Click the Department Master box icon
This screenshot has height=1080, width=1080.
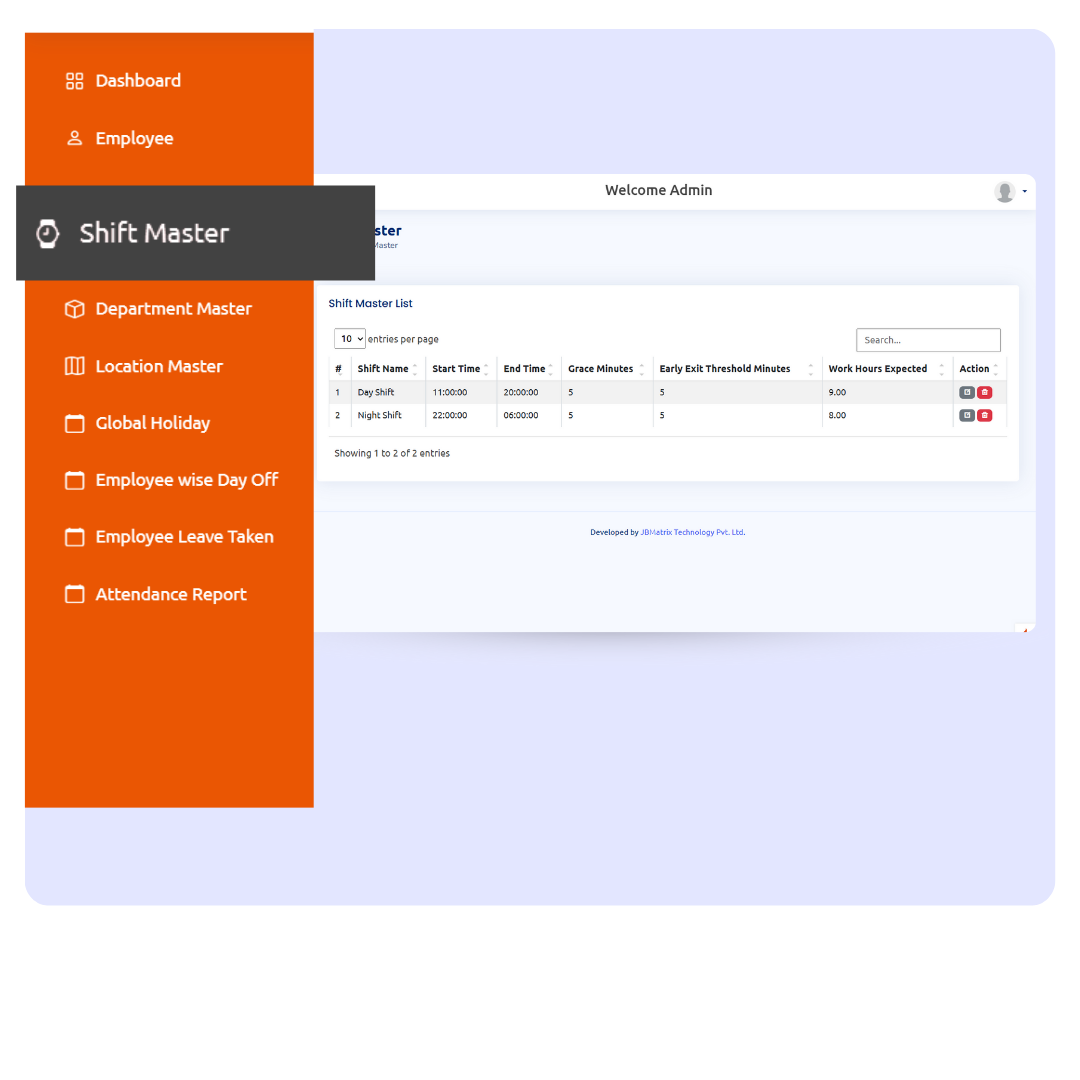point(74,309)
